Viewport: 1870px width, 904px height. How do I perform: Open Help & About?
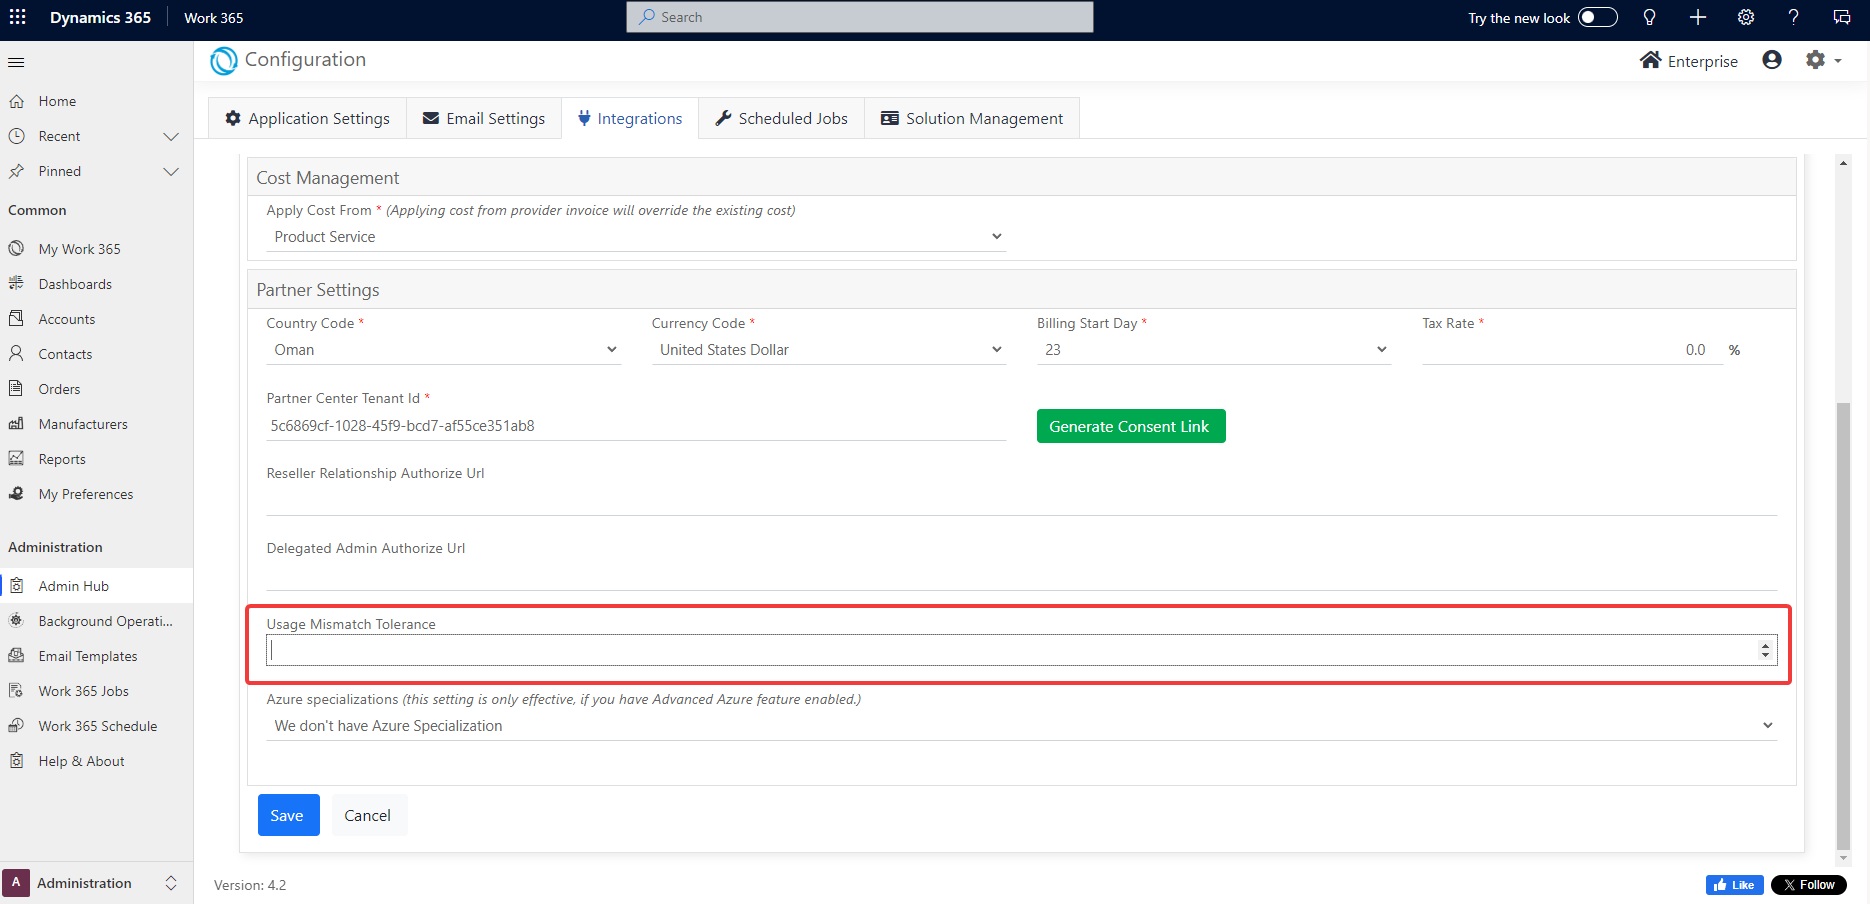coord(96,761)
